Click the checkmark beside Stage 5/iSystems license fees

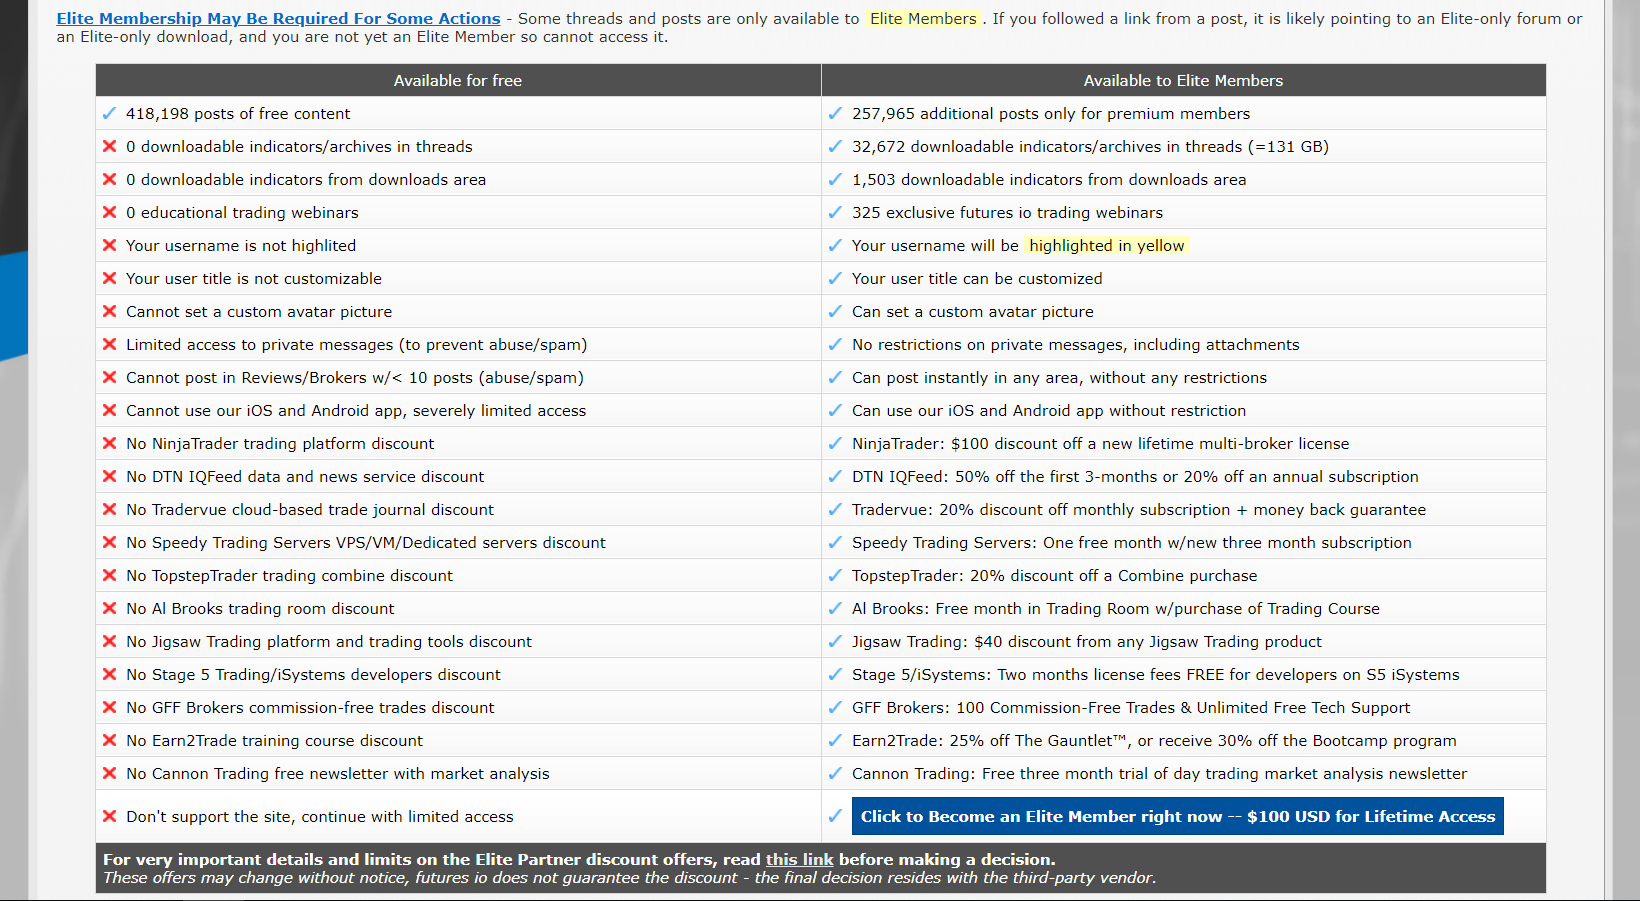[836, 674]
